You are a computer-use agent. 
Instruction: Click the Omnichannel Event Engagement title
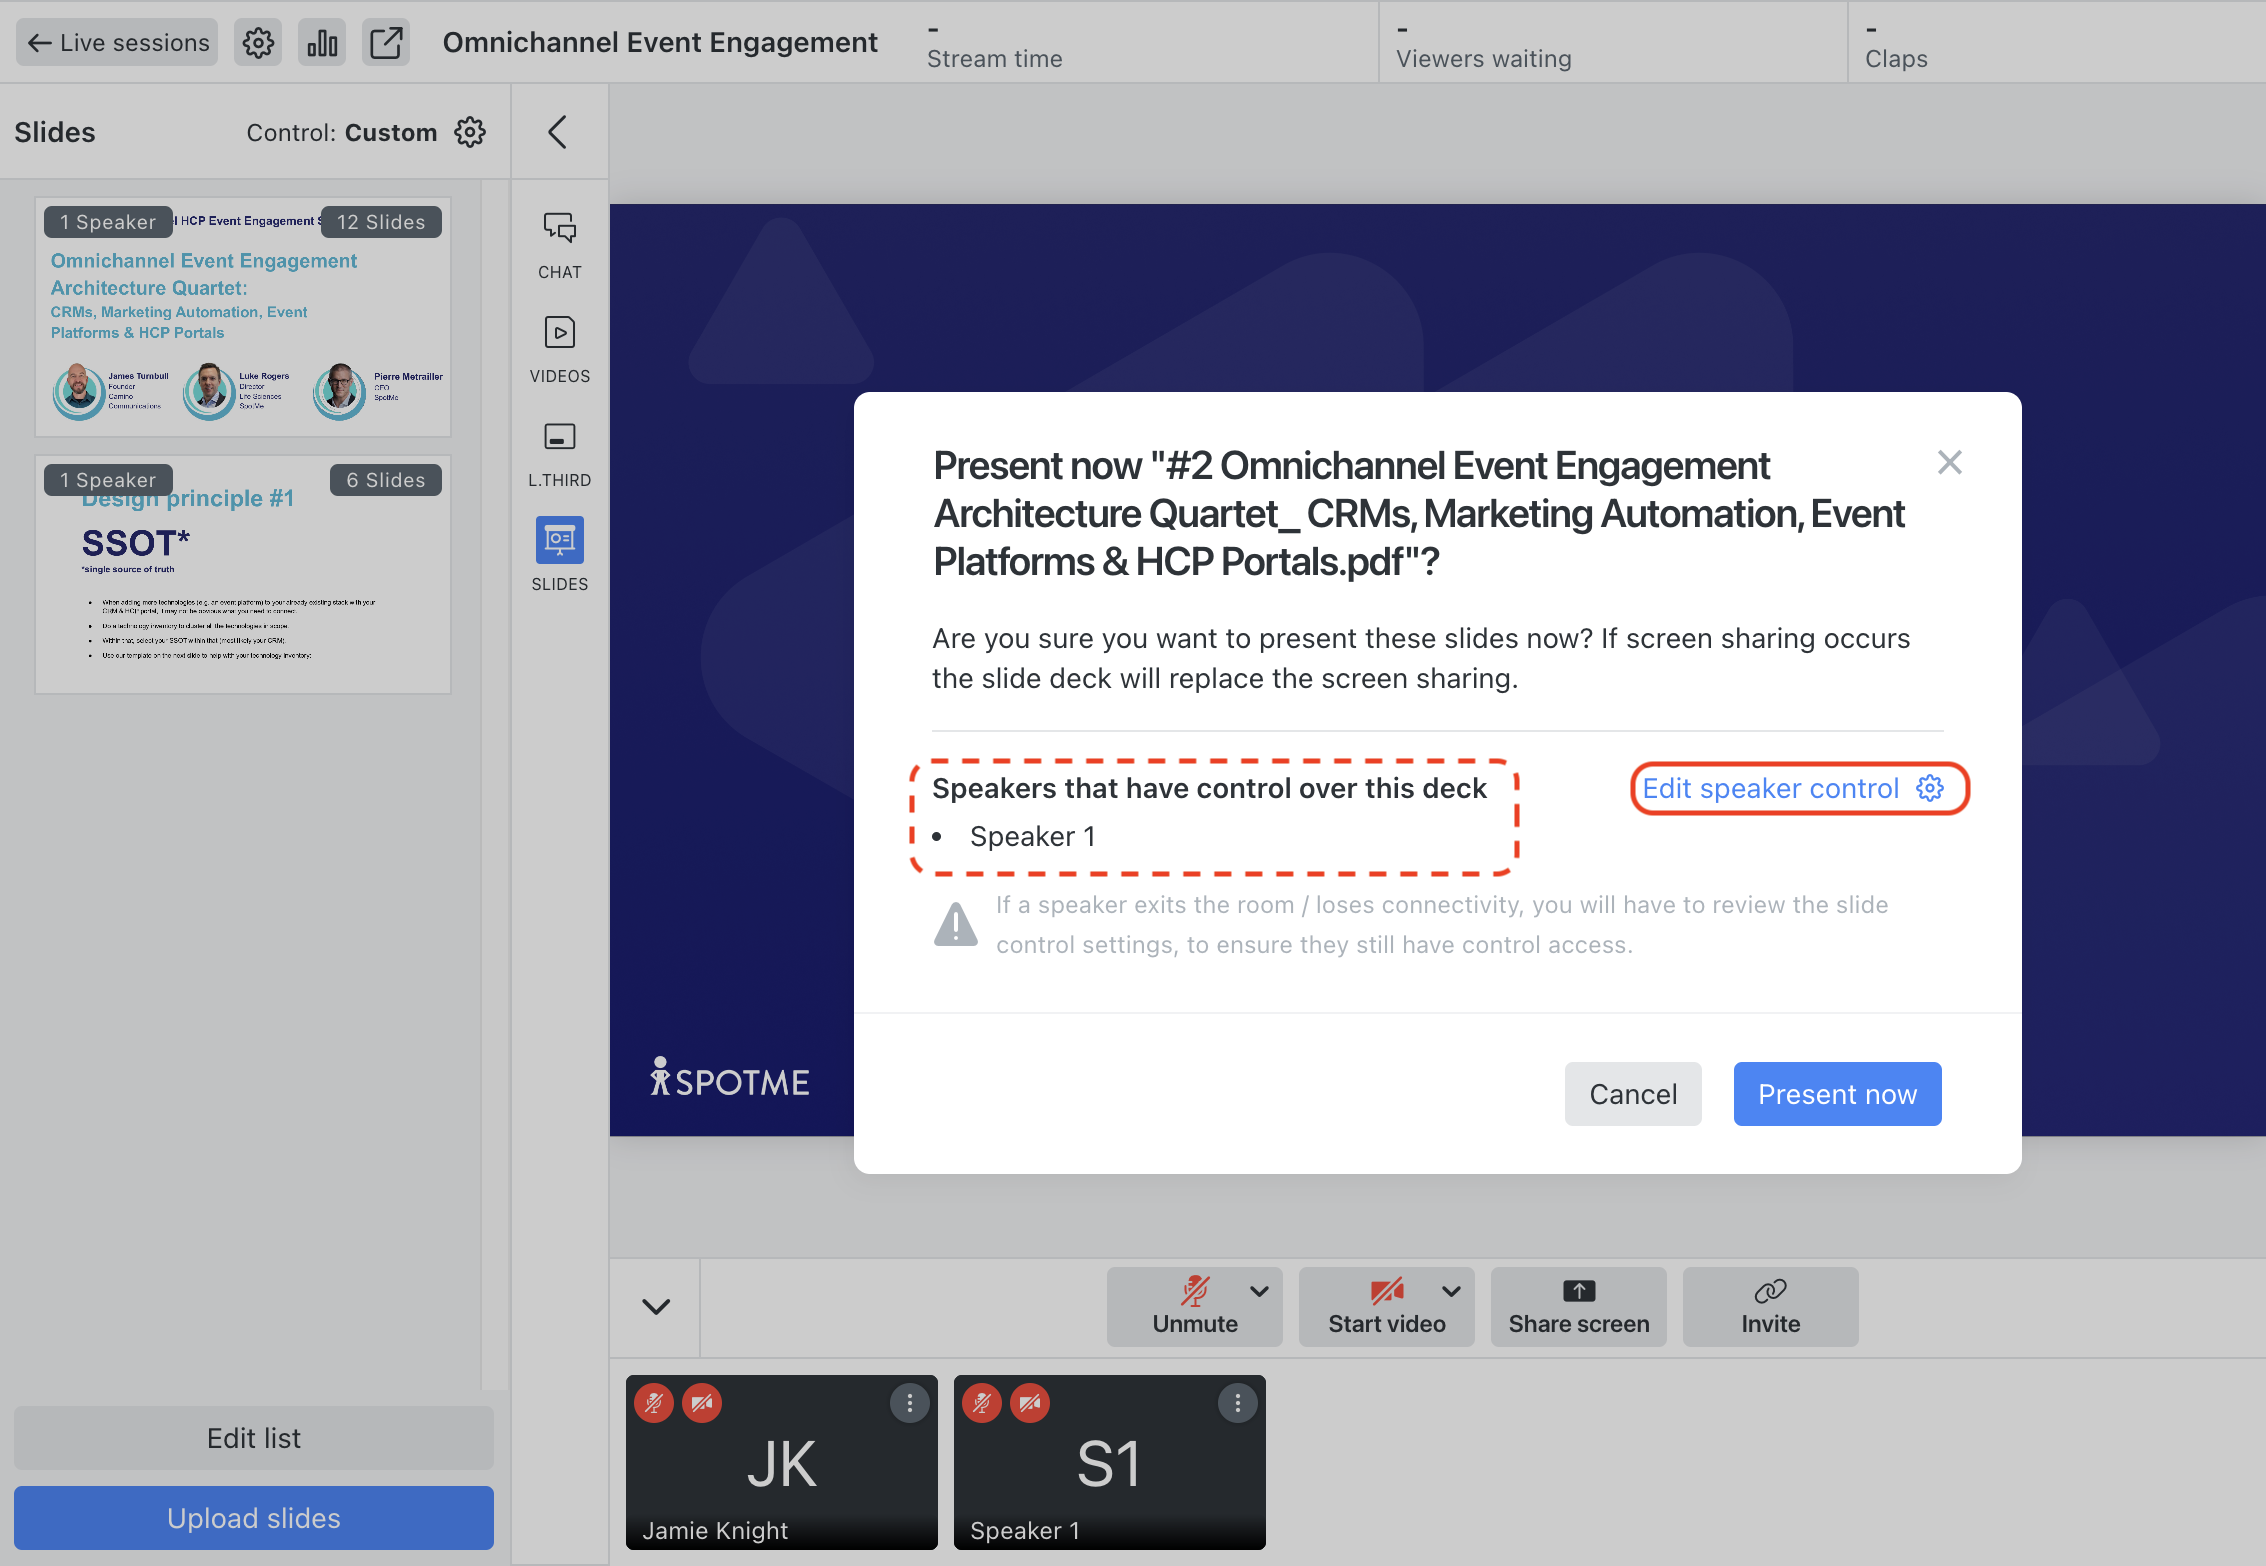point(660,42)
